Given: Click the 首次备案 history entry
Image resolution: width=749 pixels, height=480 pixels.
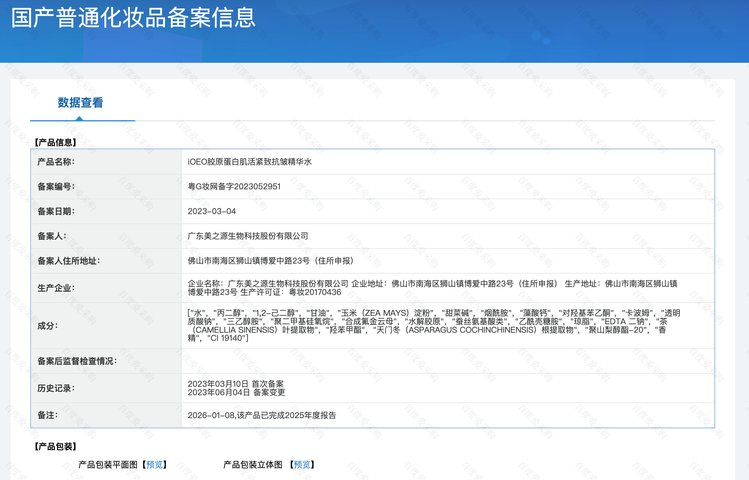Looking at the screenshot, I should pos(235,384).
